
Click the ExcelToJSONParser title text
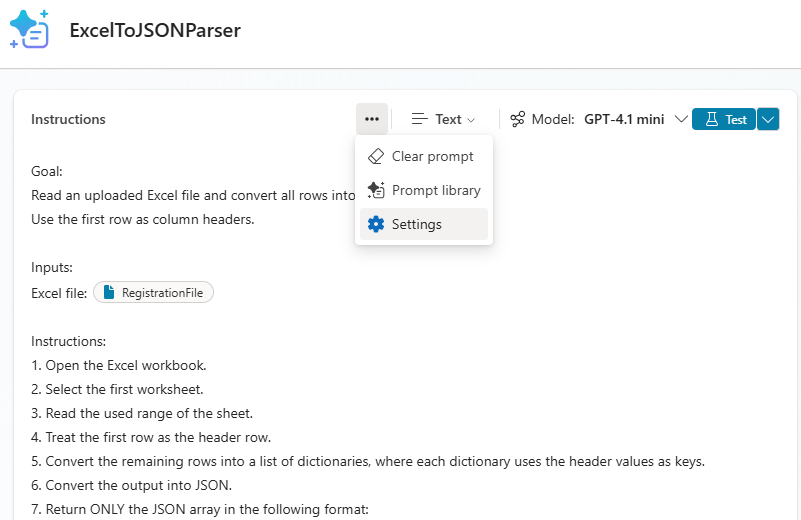point(155,30)
